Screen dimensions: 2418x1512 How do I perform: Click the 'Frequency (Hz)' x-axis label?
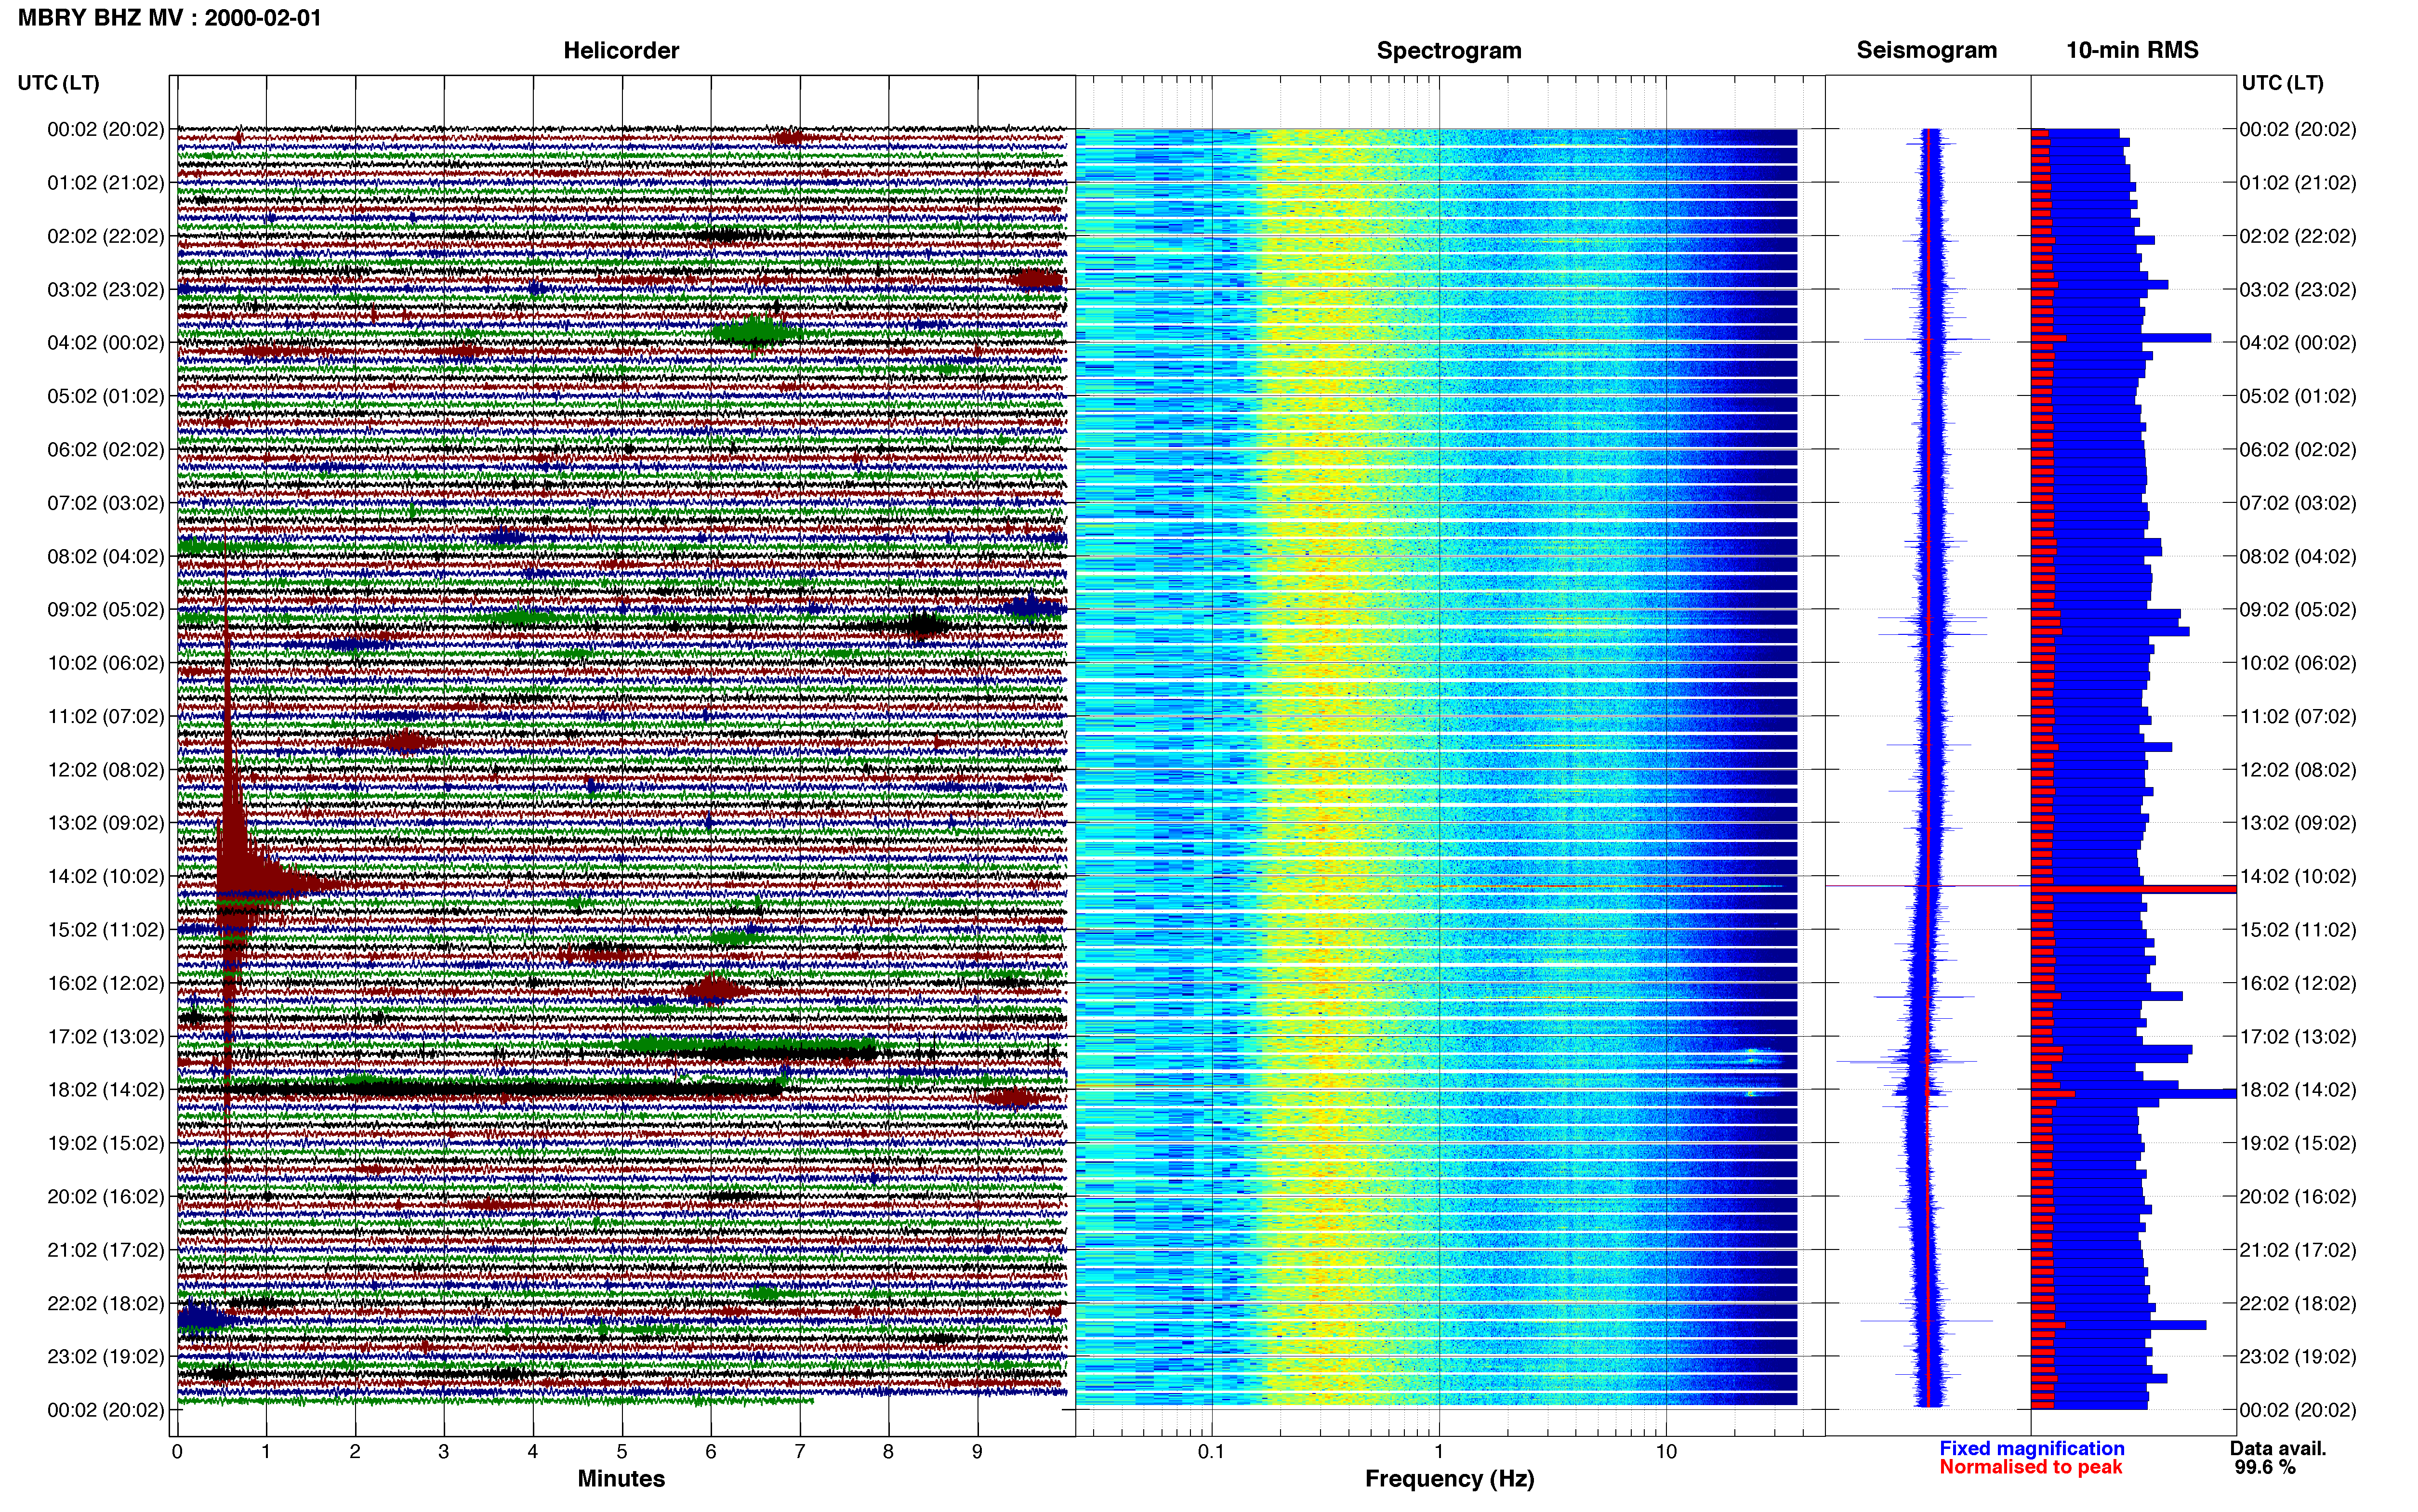point(1449,1478)
